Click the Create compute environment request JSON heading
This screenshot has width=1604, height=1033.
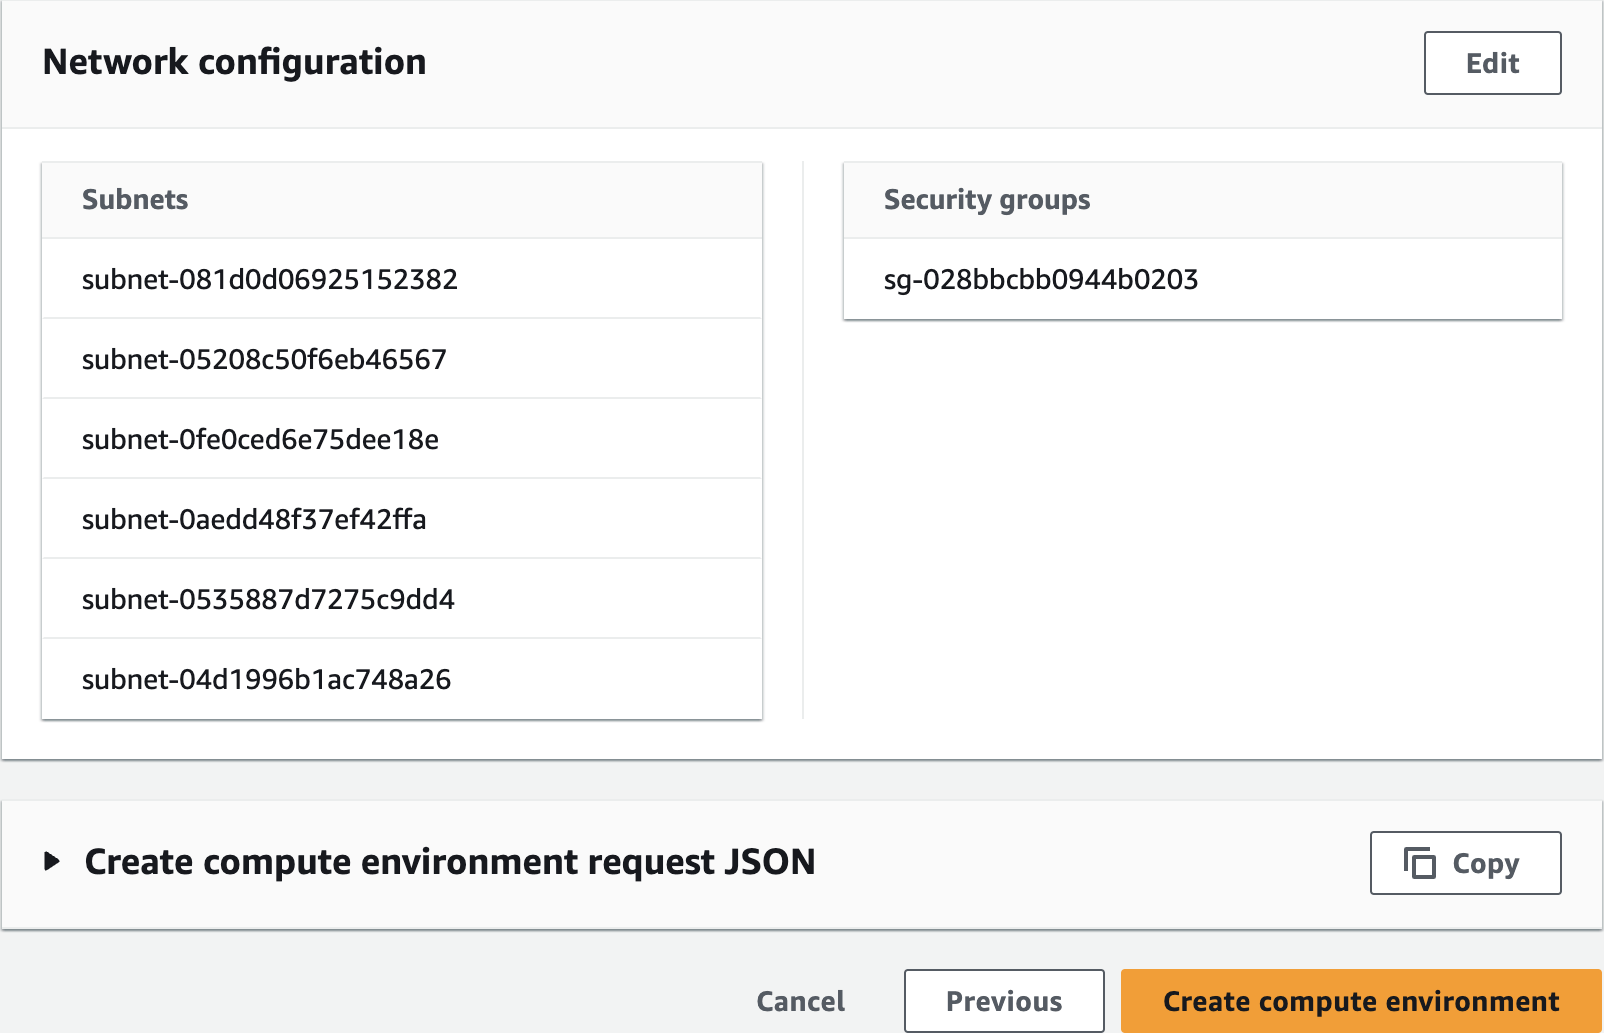coord(450,862)
